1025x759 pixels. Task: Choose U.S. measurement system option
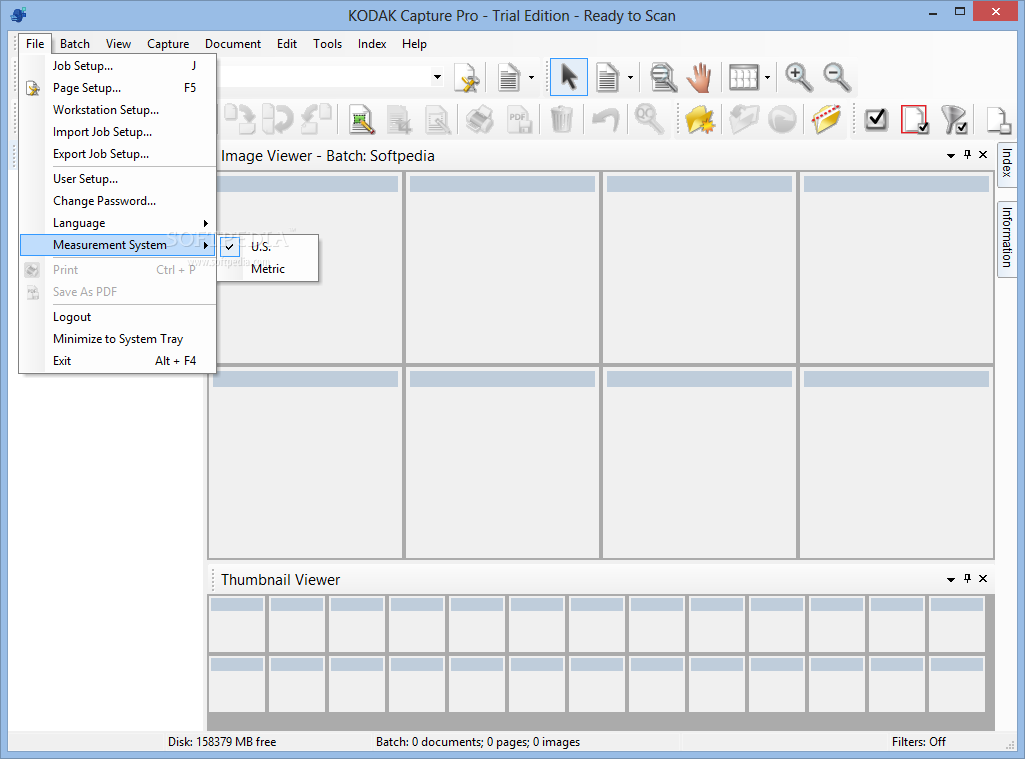[269, 246]
